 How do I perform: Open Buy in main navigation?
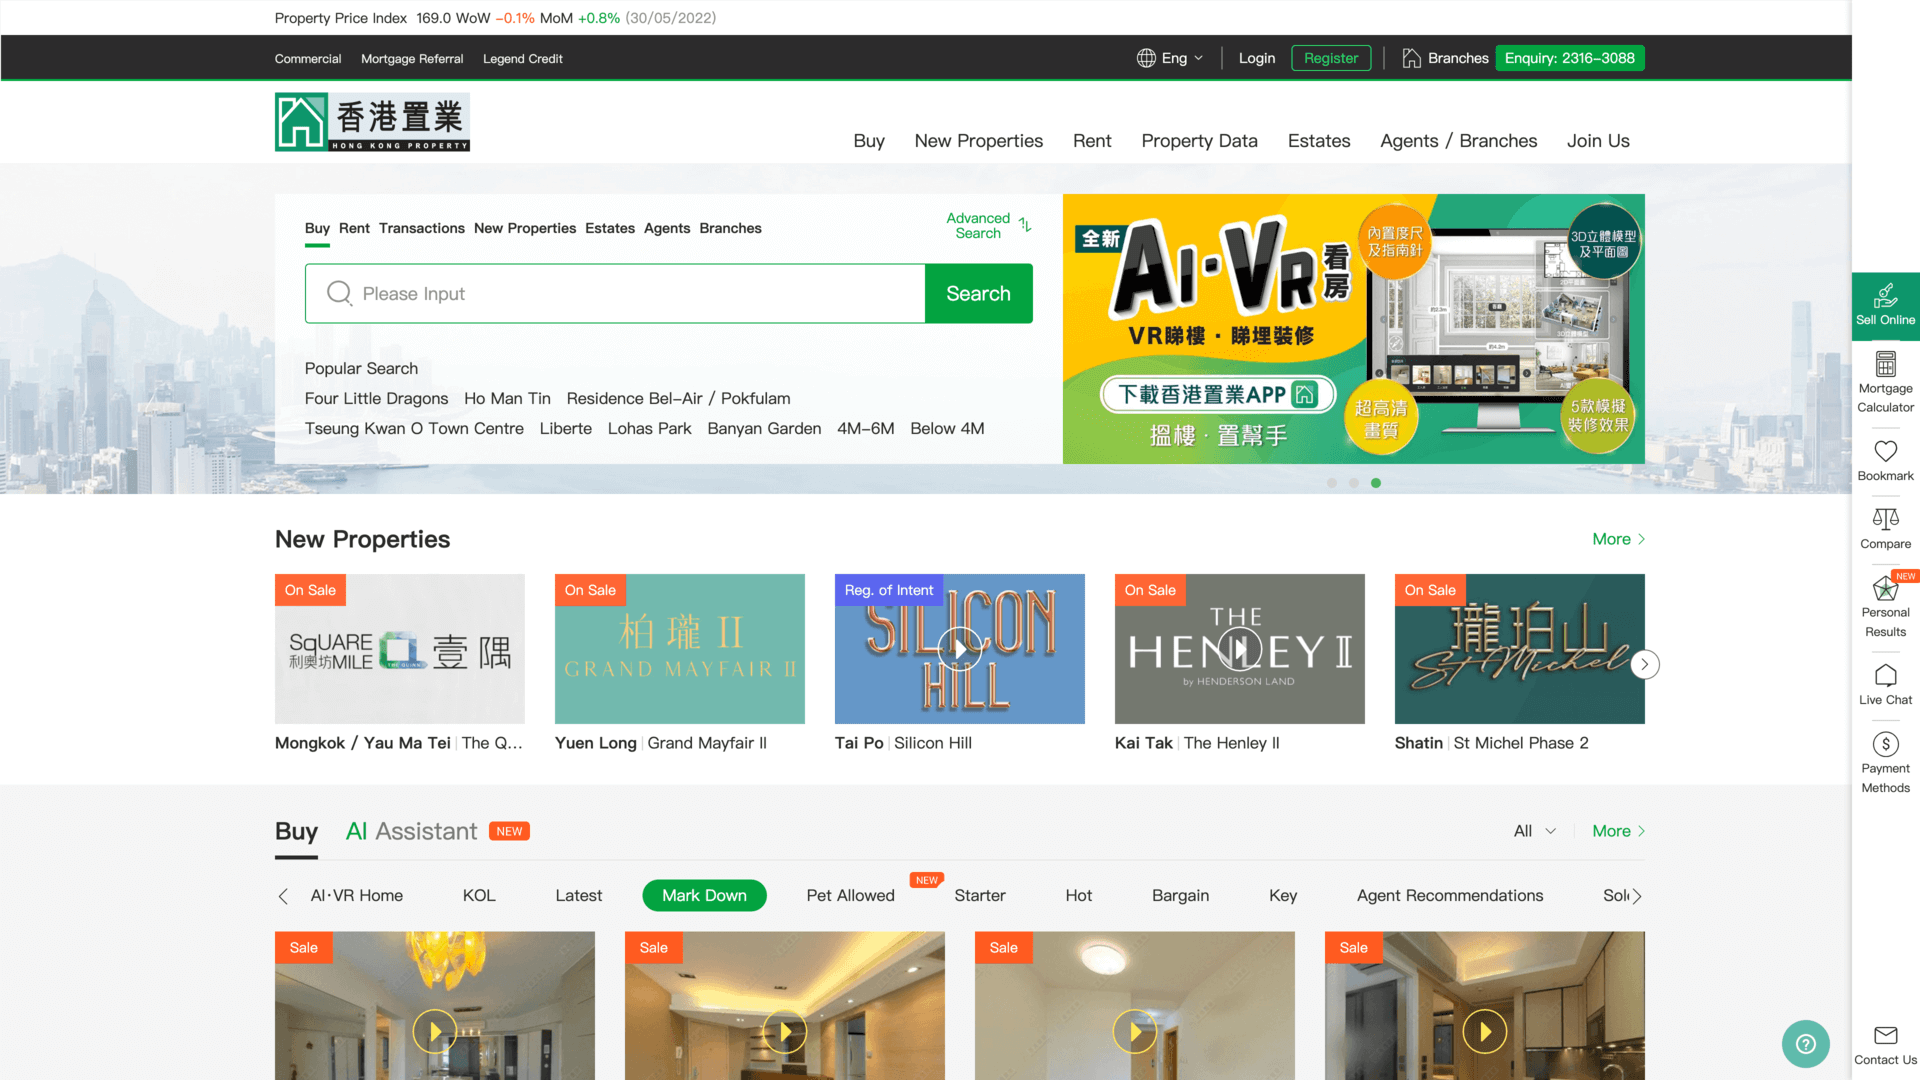point(869,141)
